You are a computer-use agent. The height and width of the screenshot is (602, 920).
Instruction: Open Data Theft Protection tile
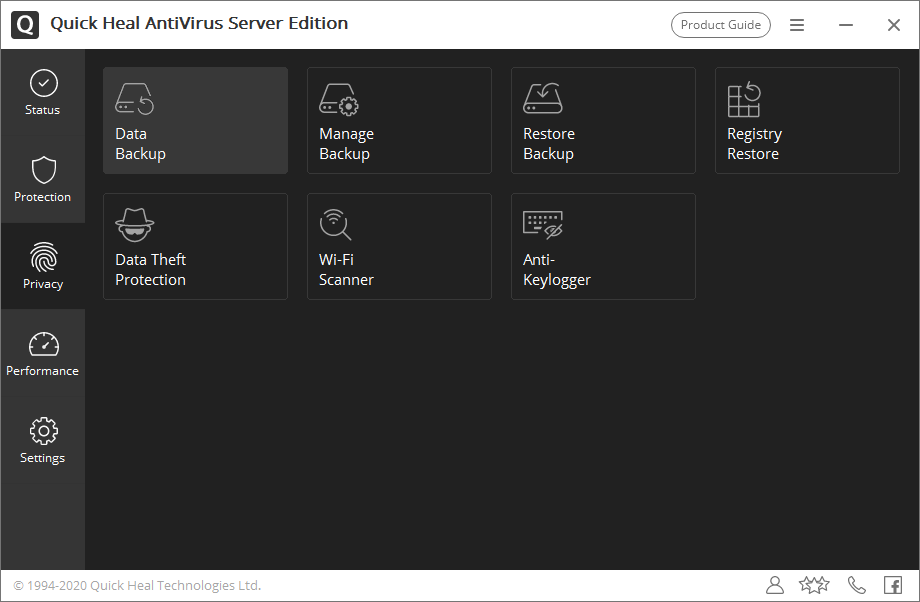pyautogui.click(x=195, y=246)
